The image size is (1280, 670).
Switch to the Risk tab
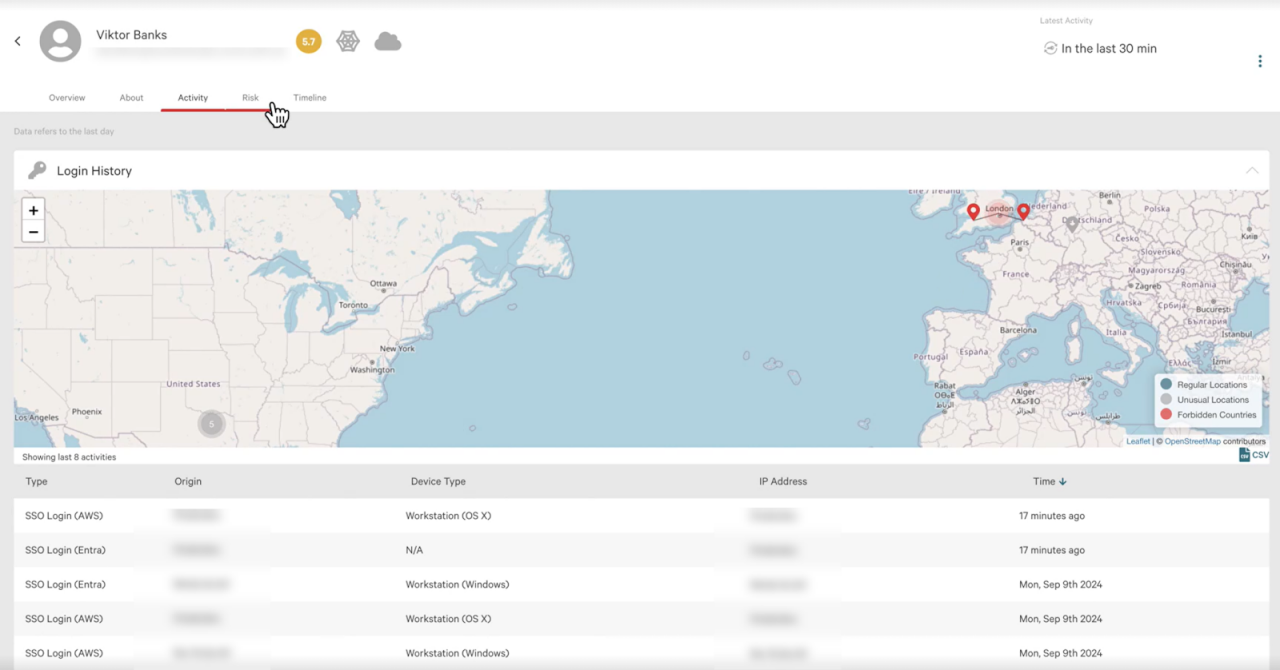point(250,98)
